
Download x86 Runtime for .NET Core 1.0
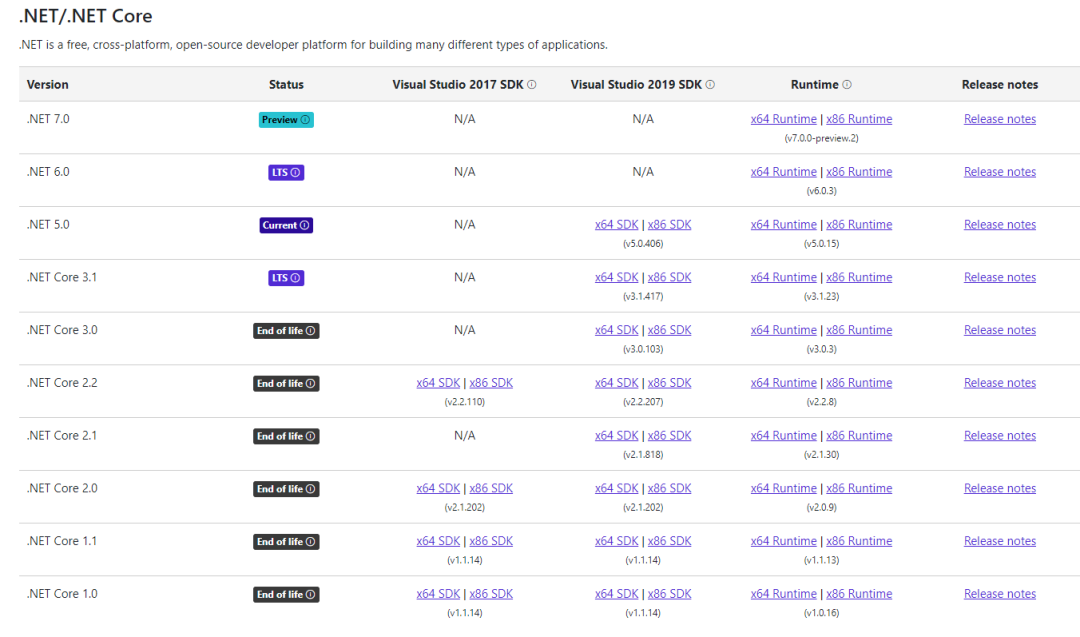859,594
